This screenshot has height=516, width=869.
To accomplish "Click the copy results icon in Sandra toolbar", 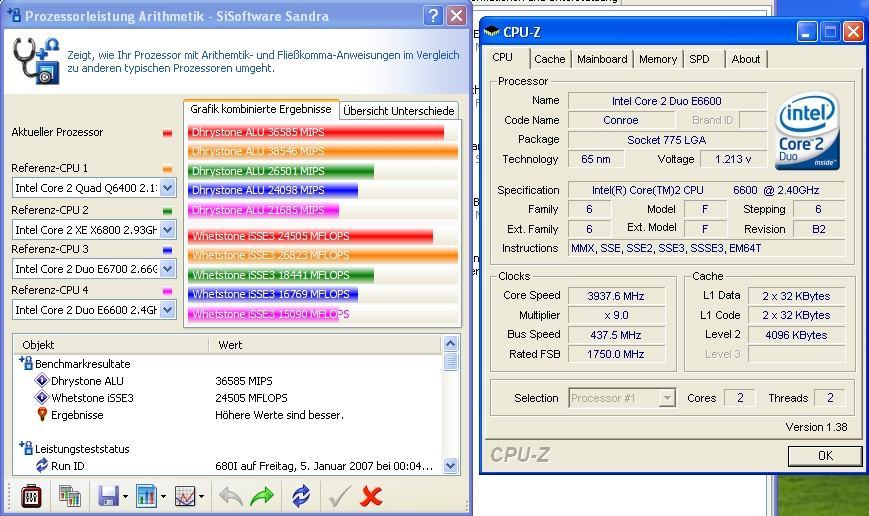I will click(70, 496).
